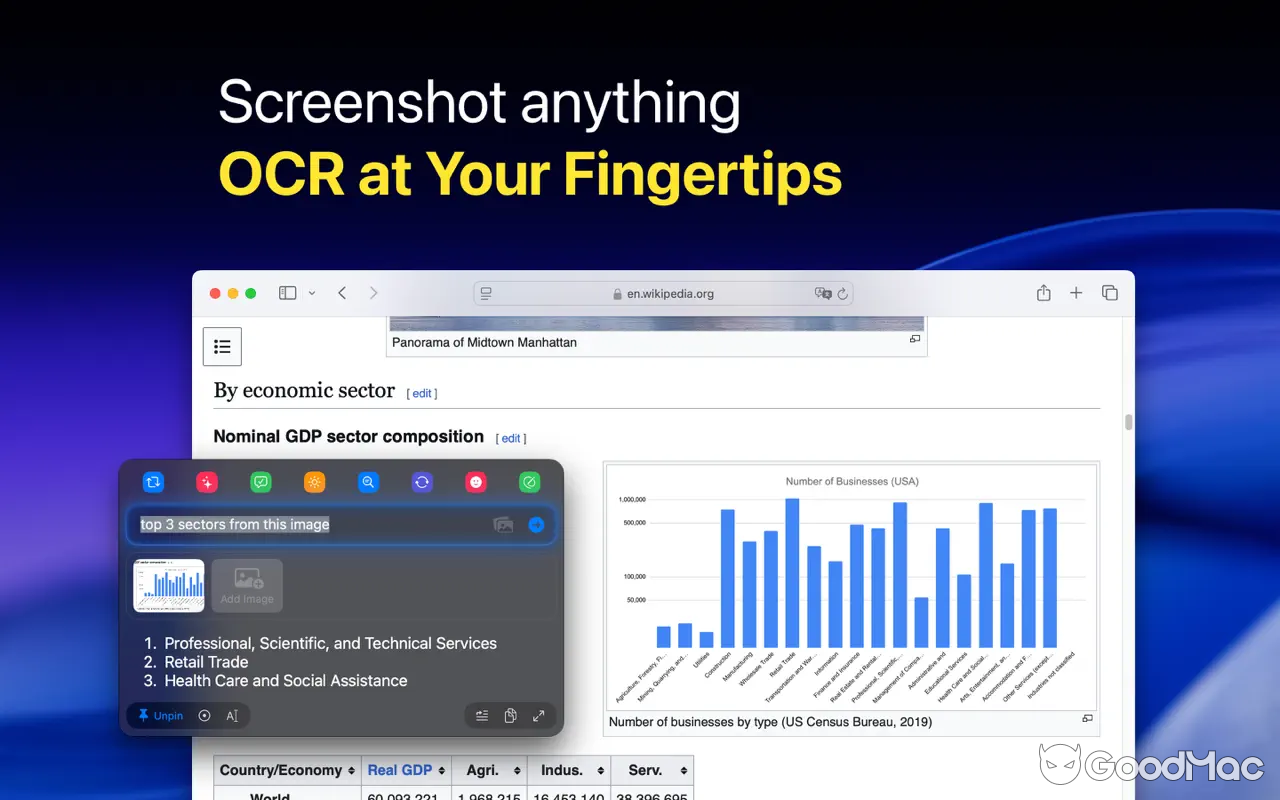Click the orange sun icon in the popup
Image resolution: width=1280 pixels, height=800 pixels.
[315, 482]
